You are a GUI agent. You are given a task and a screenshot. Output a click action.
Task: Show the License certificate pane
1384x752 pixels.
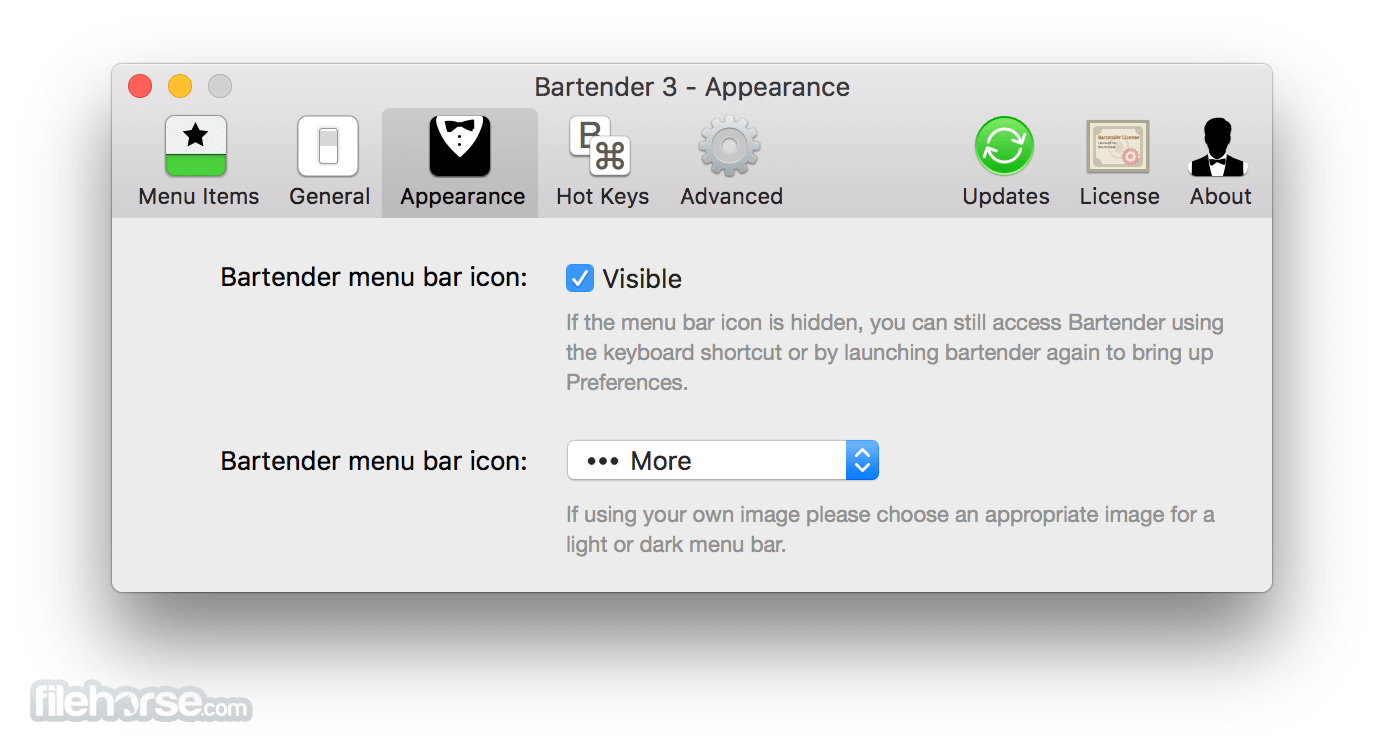1119,162
